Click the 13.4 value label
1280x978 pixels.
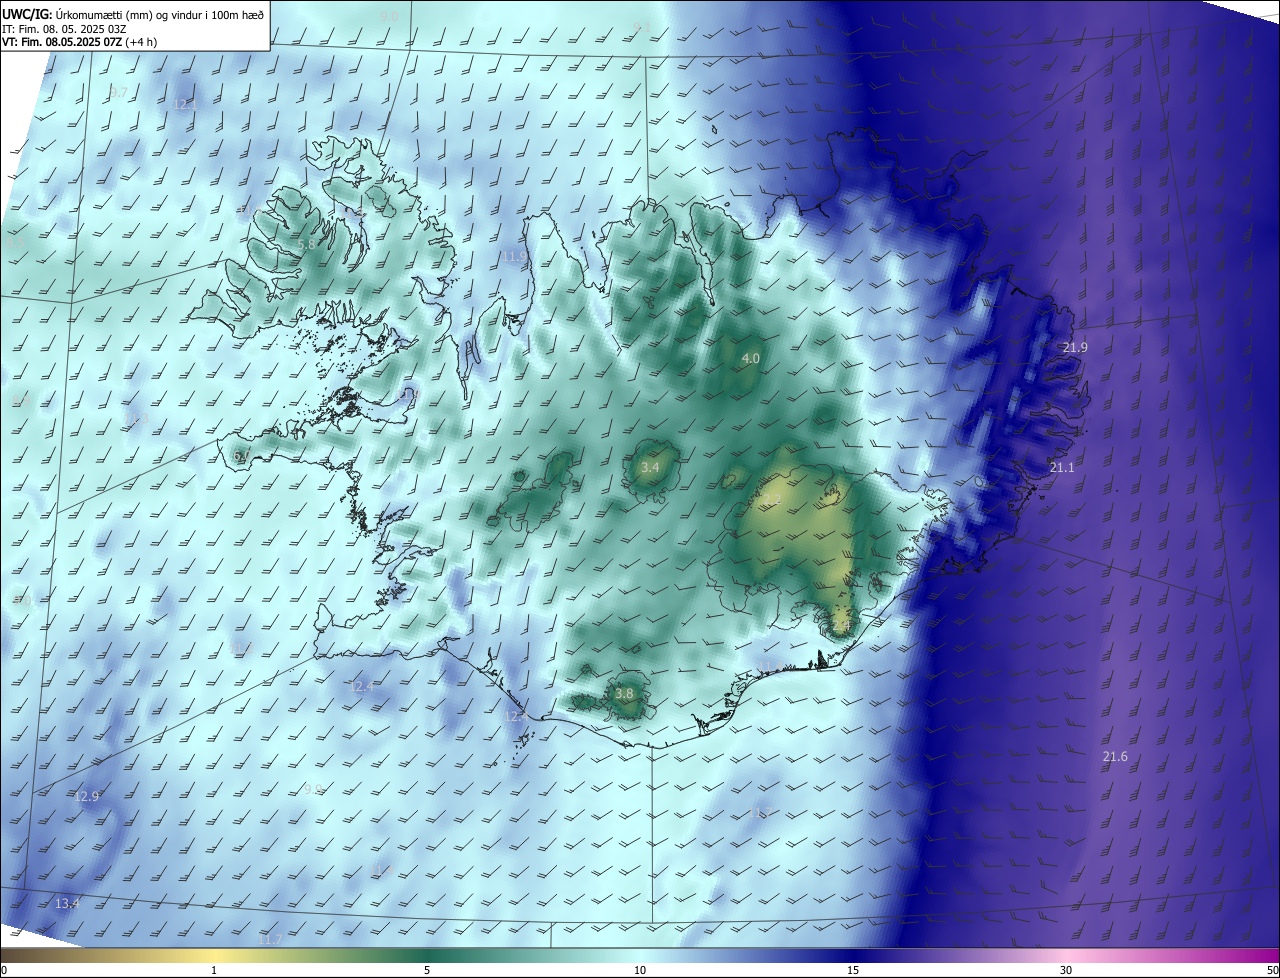coord(67,903)
